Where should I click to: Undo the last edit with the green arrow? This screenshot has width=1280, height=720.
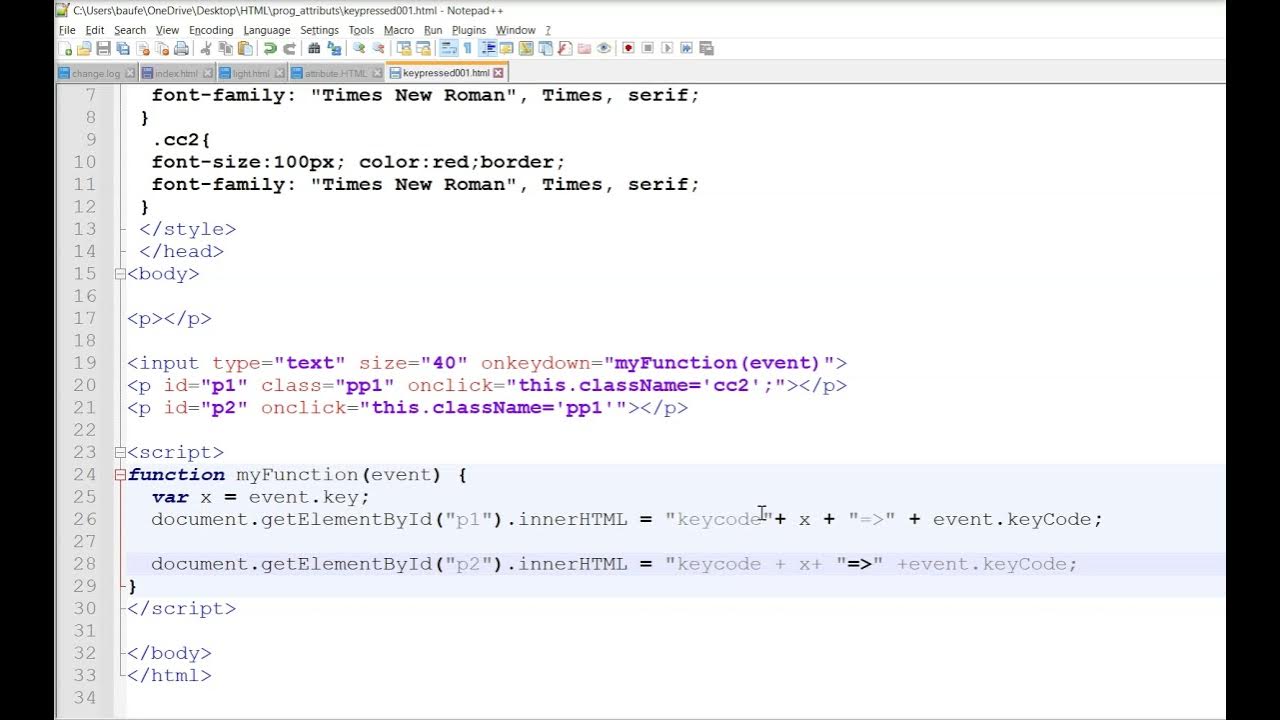pos(270,48)
